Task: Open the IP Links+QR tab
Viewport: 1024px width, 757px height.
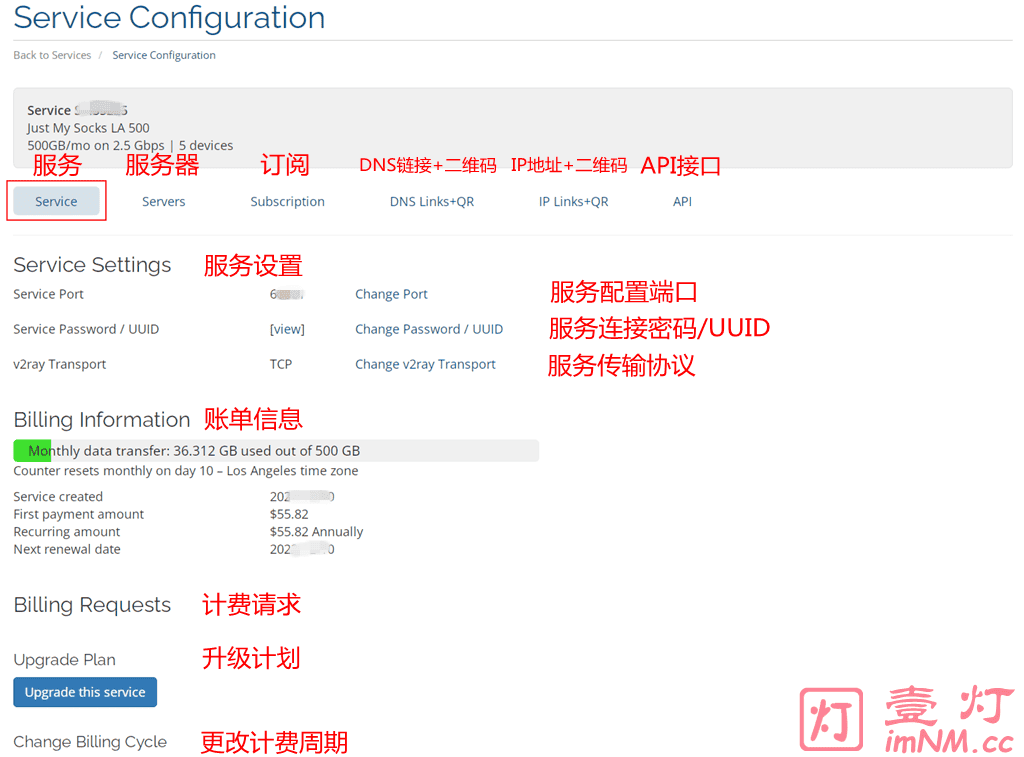Action: coord(573,201)
